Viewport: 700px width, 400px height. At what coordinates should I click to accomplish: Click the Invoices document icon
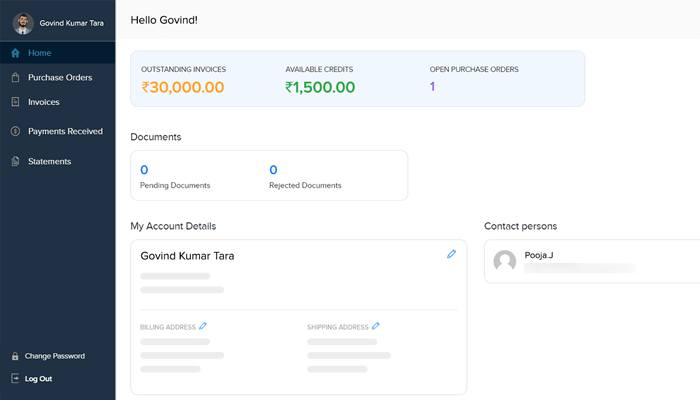(x=15, y=102)
